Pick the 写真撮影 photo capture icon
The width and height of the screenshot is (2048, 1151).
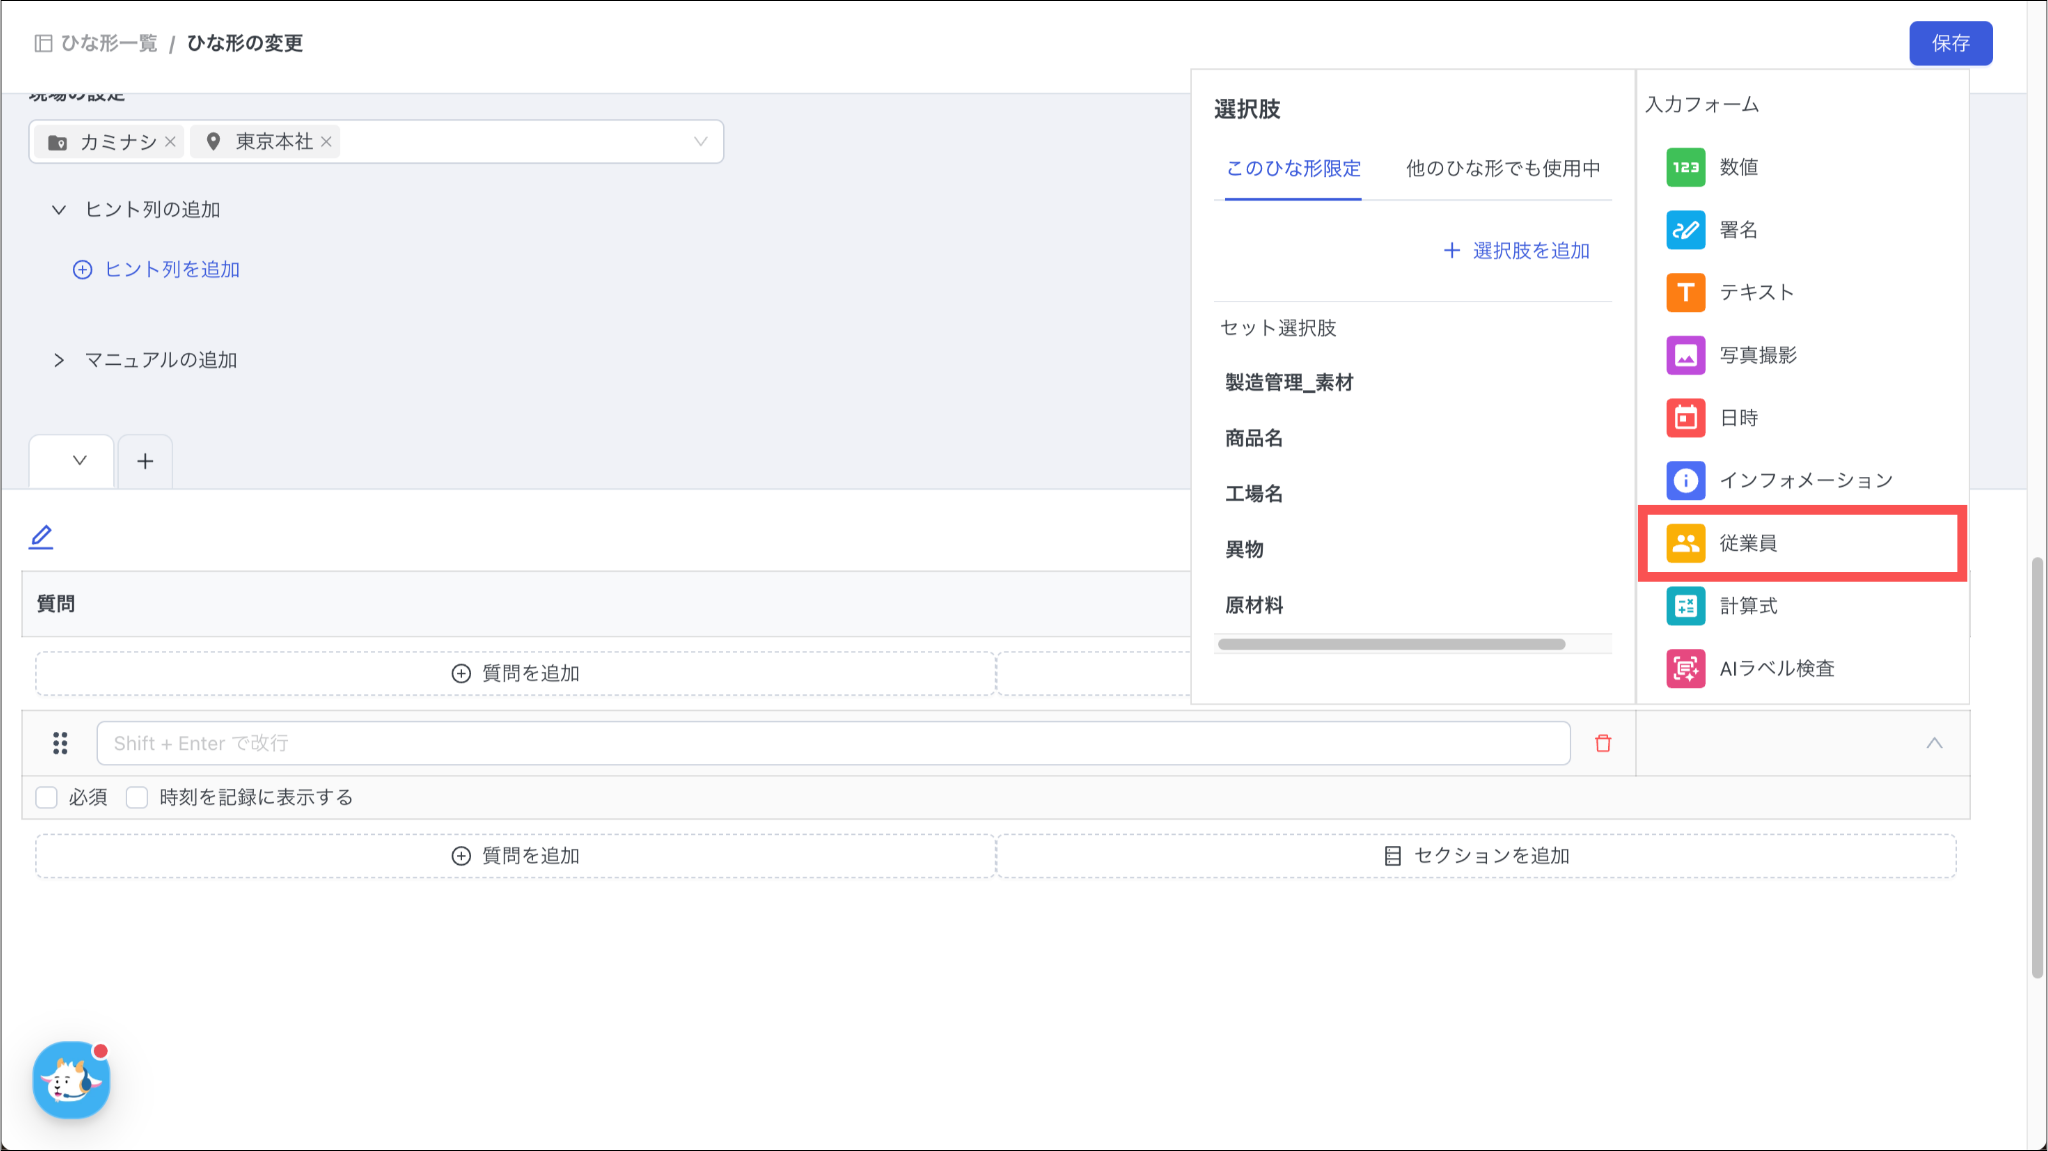[x=1685, y=355]
